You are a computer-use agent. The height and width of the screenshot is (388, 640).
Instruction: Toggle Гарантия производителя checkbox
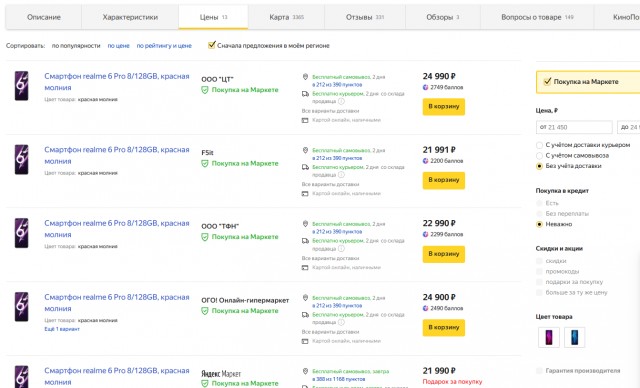pos(539,370)
